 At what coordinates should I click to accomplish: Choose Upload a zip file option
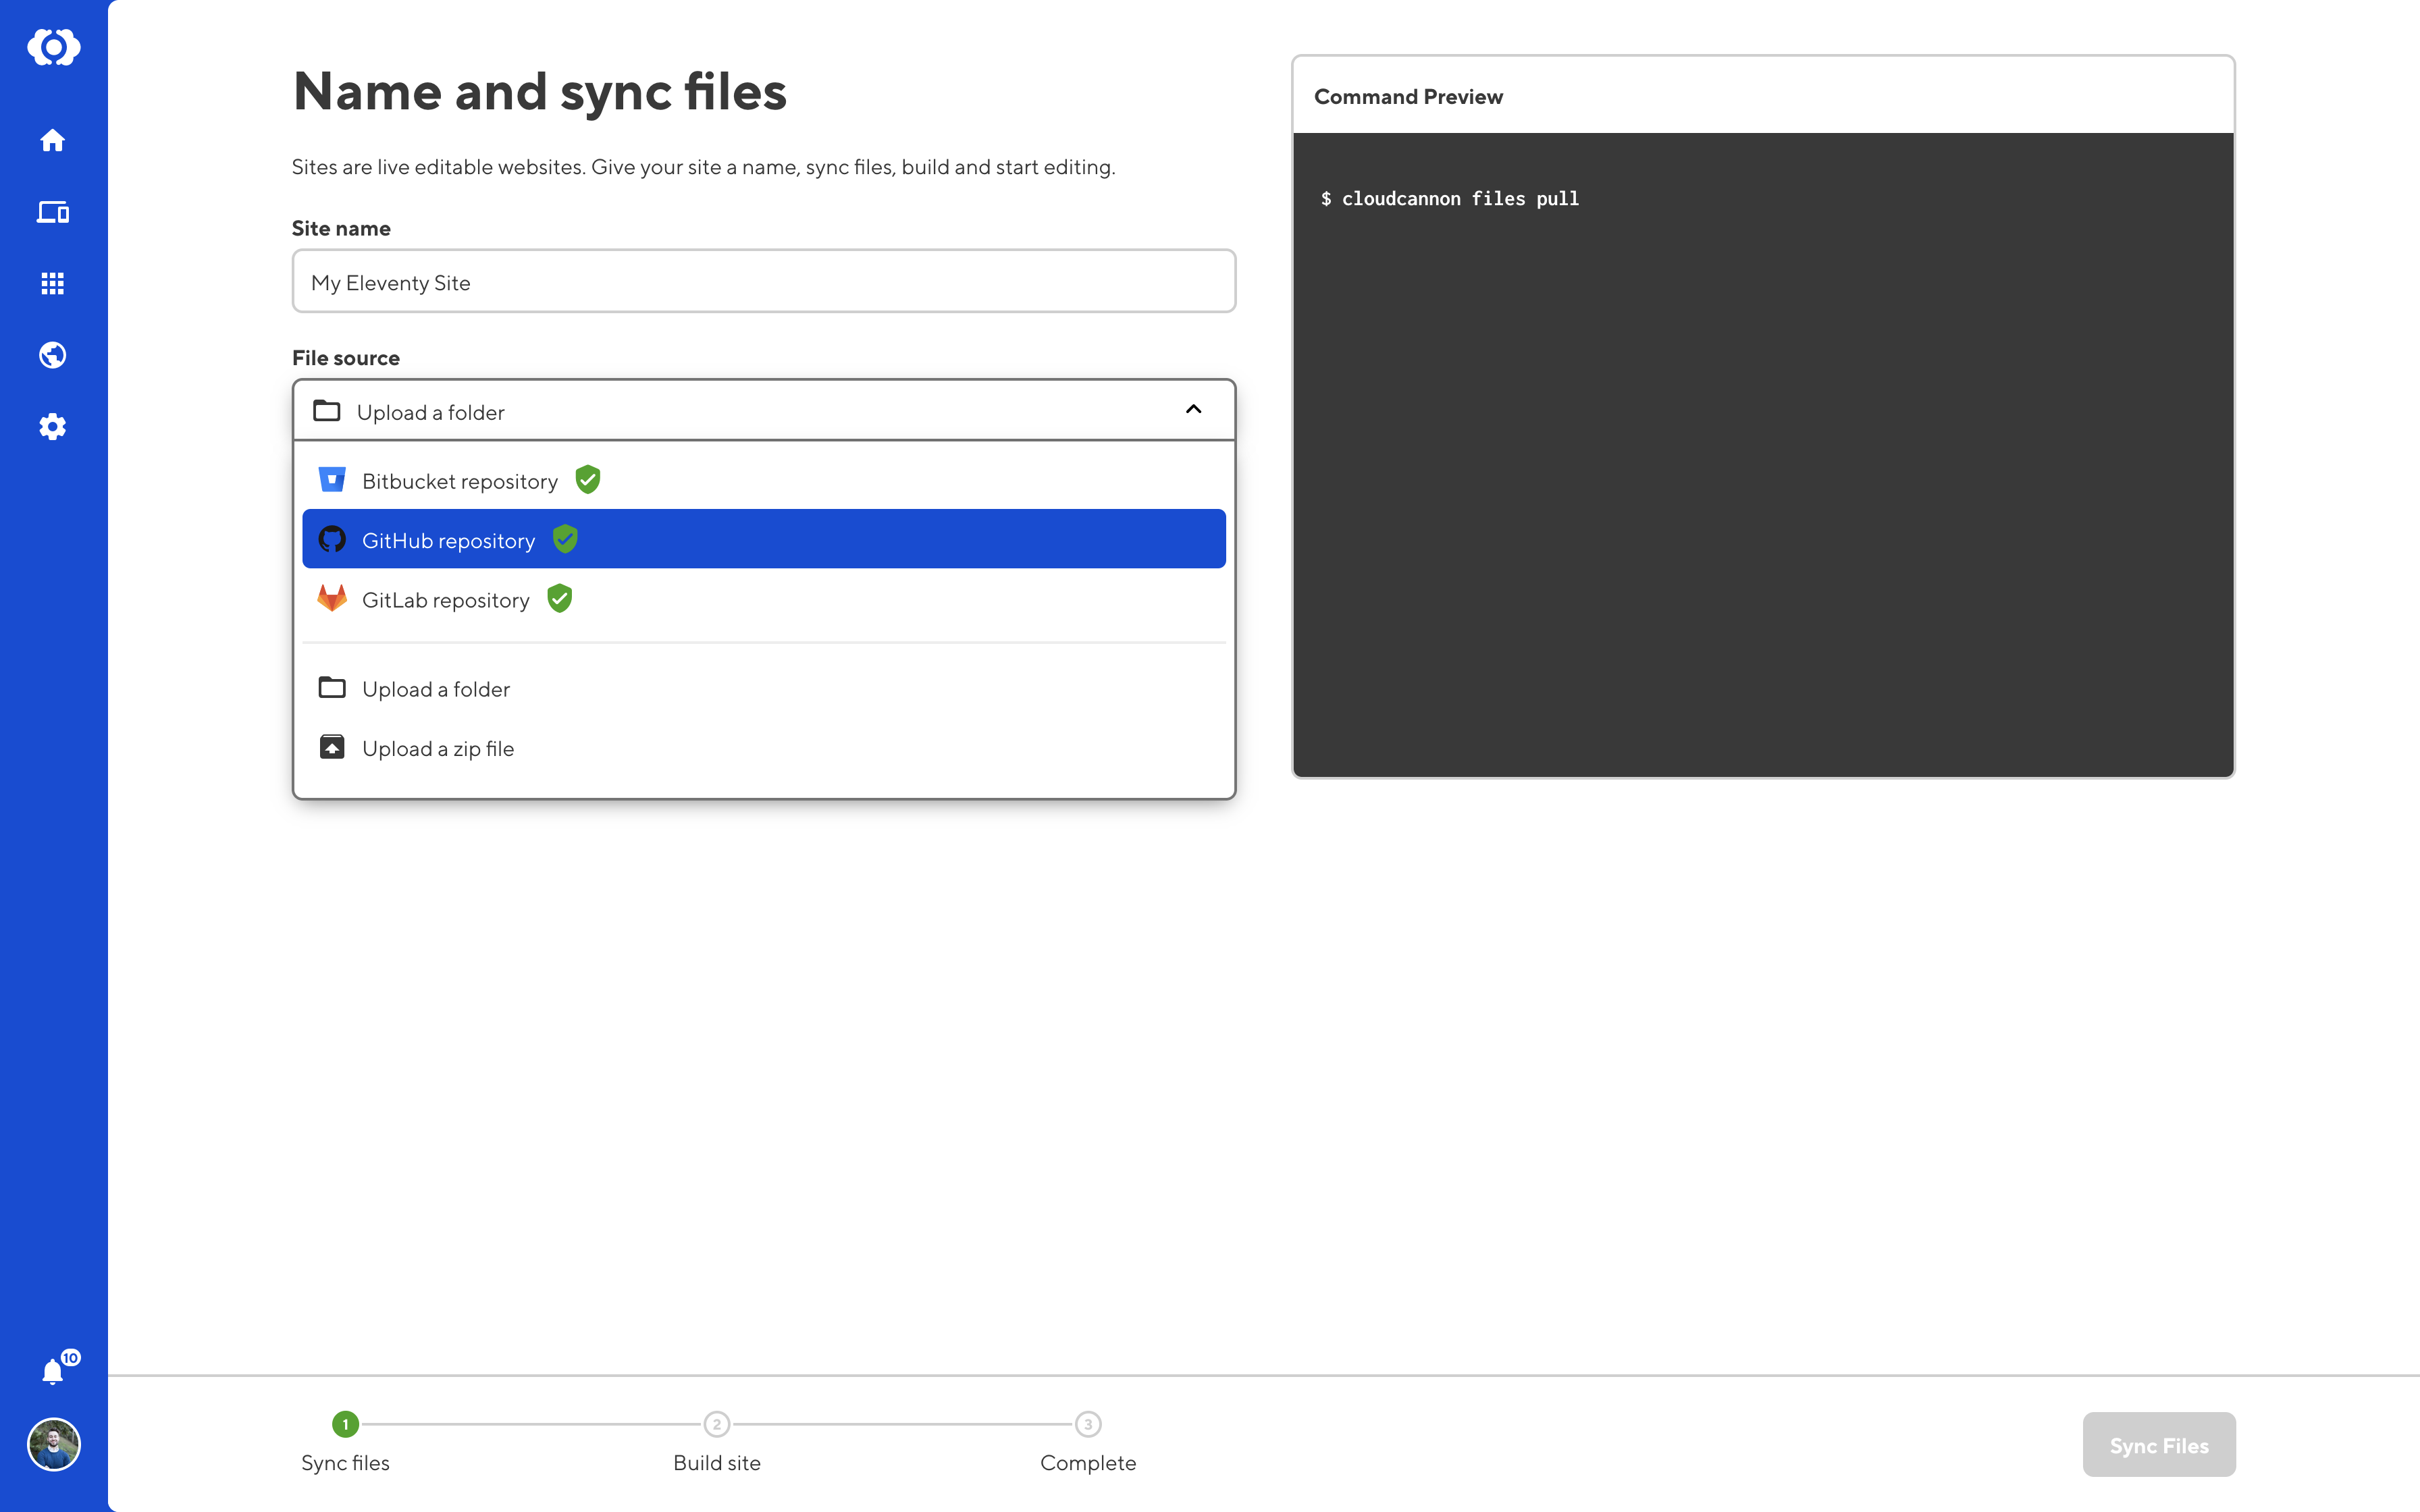438,749
